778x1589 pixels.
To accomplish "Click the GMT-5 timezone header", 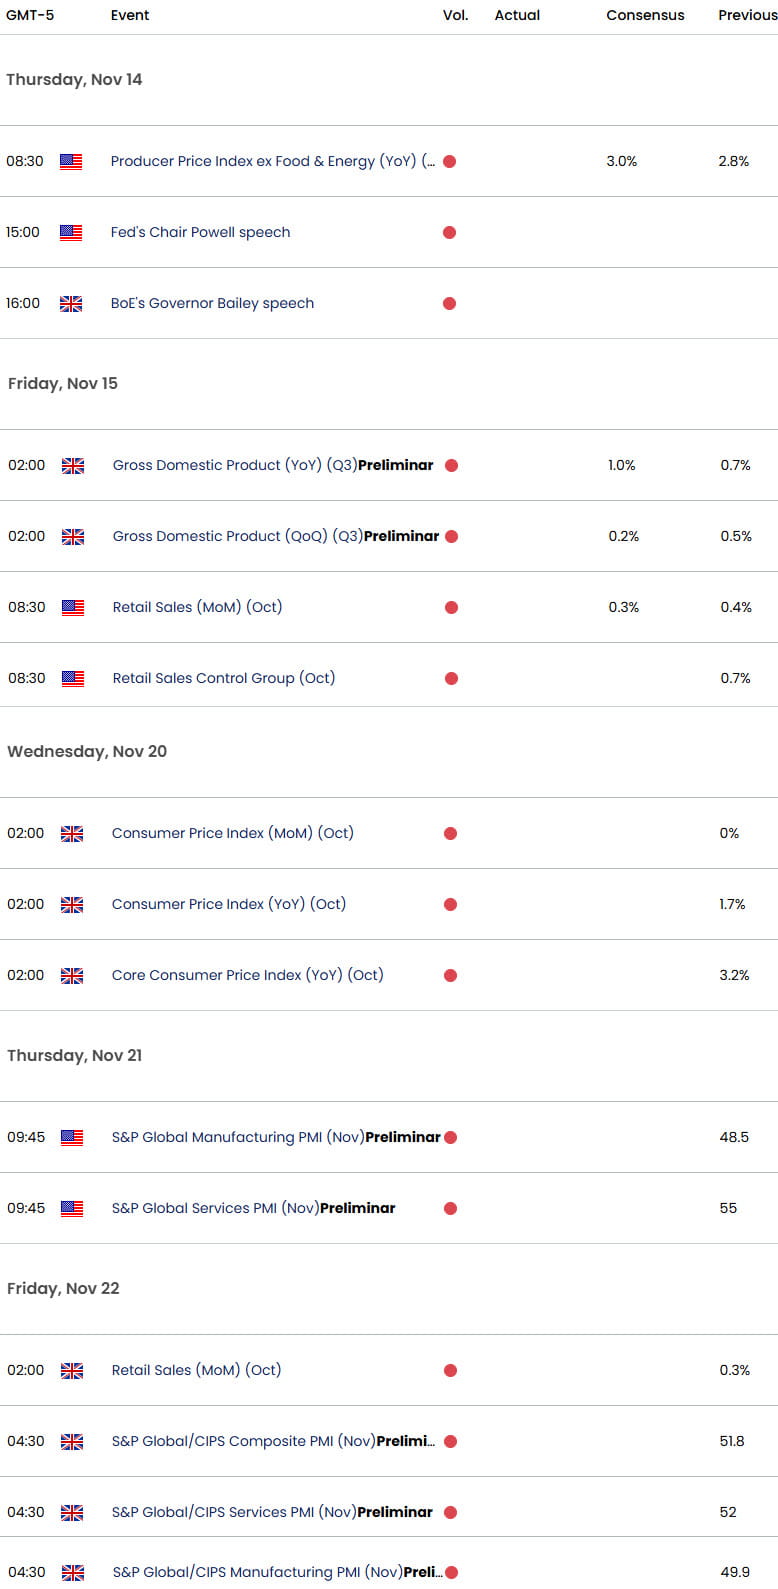I will 29,15.
